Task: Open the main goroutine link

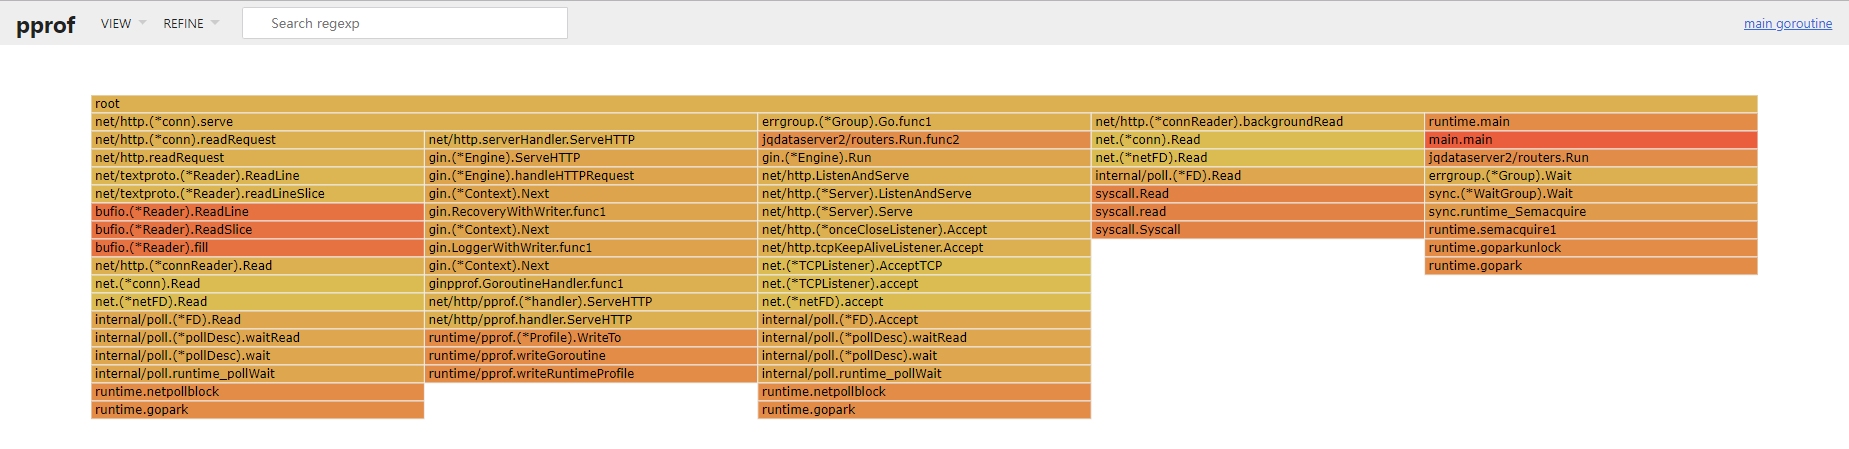Action: click(x=1788, y=24)
